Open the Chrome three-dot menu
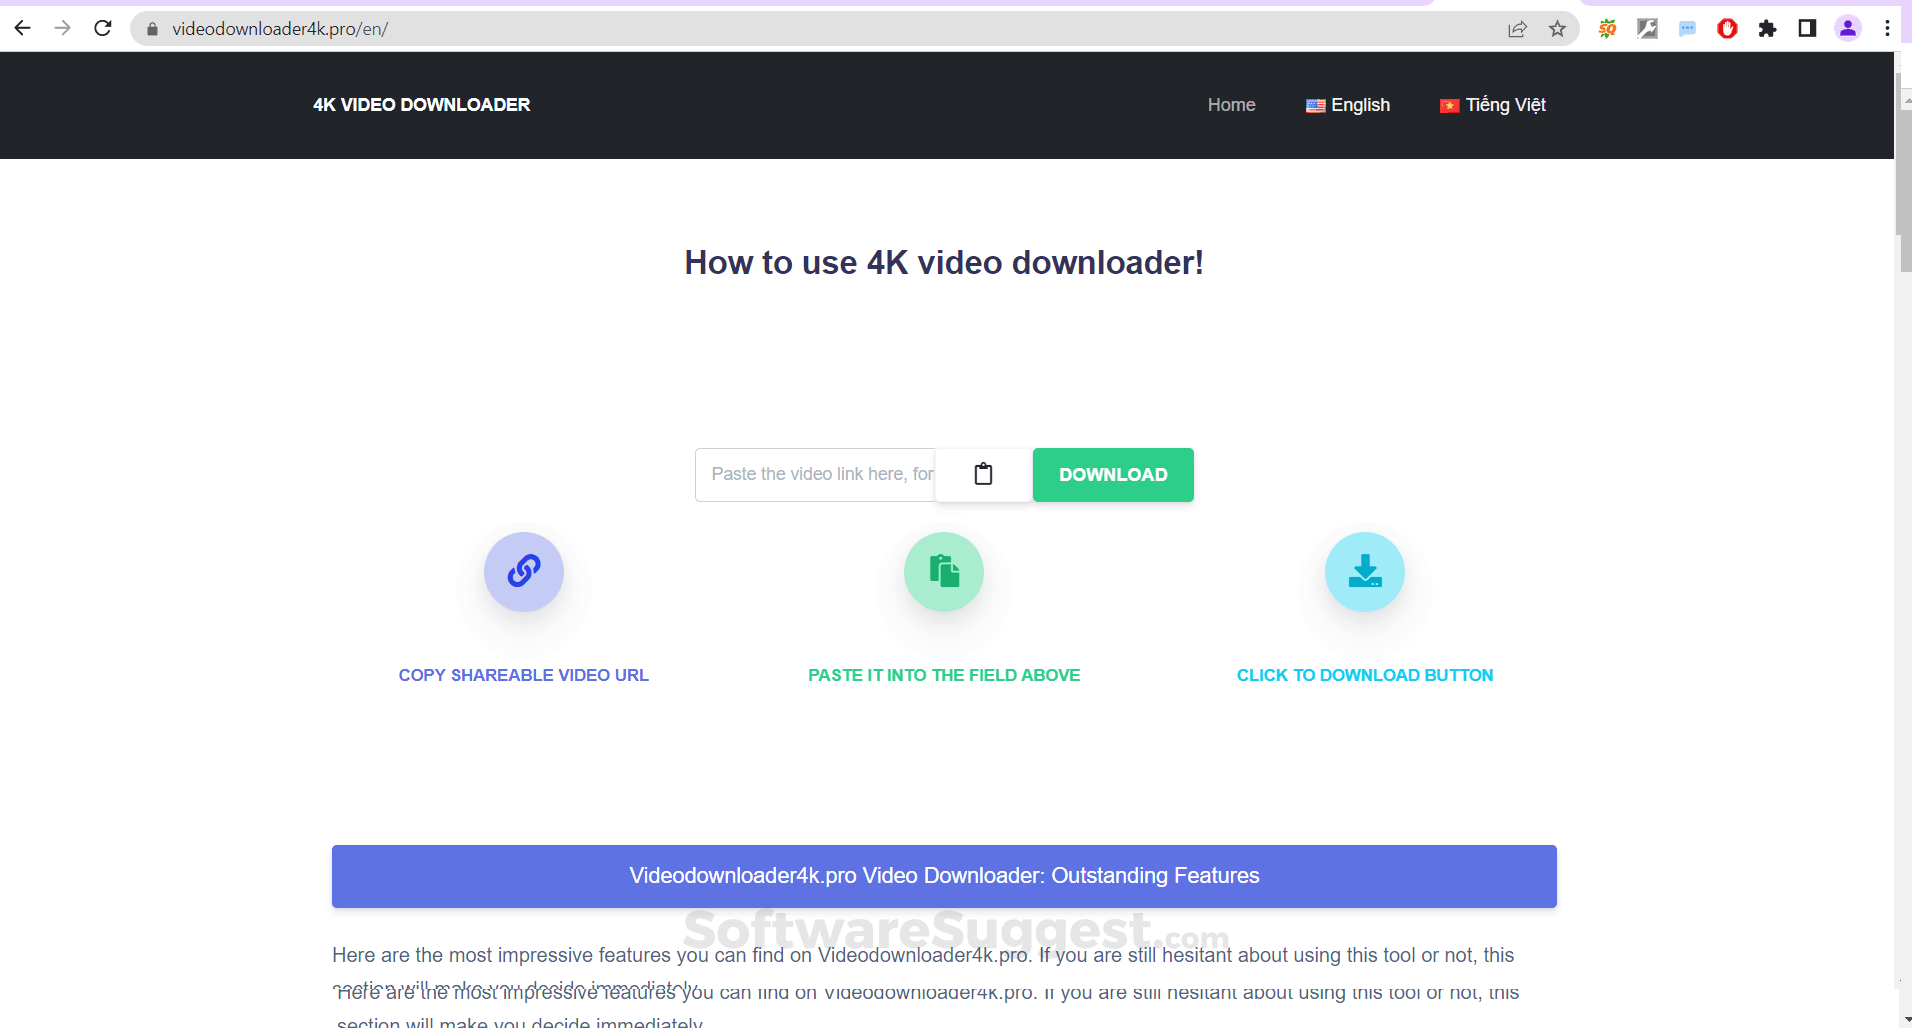1912x1028 pixels. pyautogui.click(x=1888, y=28)
